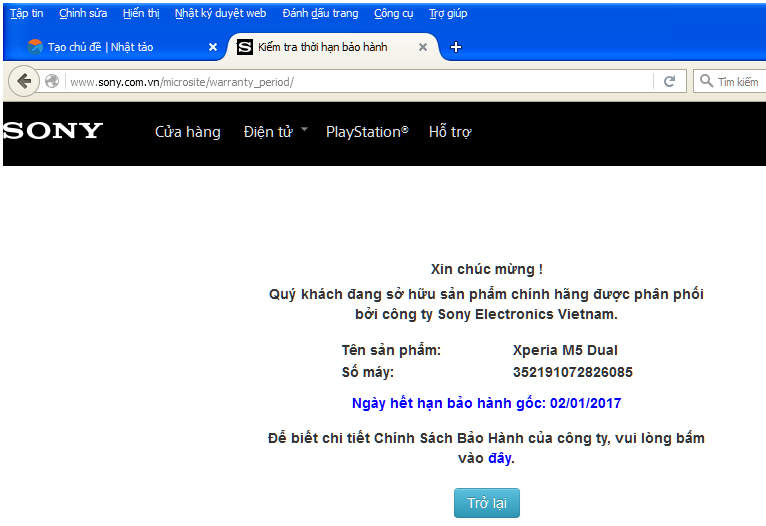Screen dimensions: 766x526
Task: Click the globe site identity icon
Action: tap(52, 81)
